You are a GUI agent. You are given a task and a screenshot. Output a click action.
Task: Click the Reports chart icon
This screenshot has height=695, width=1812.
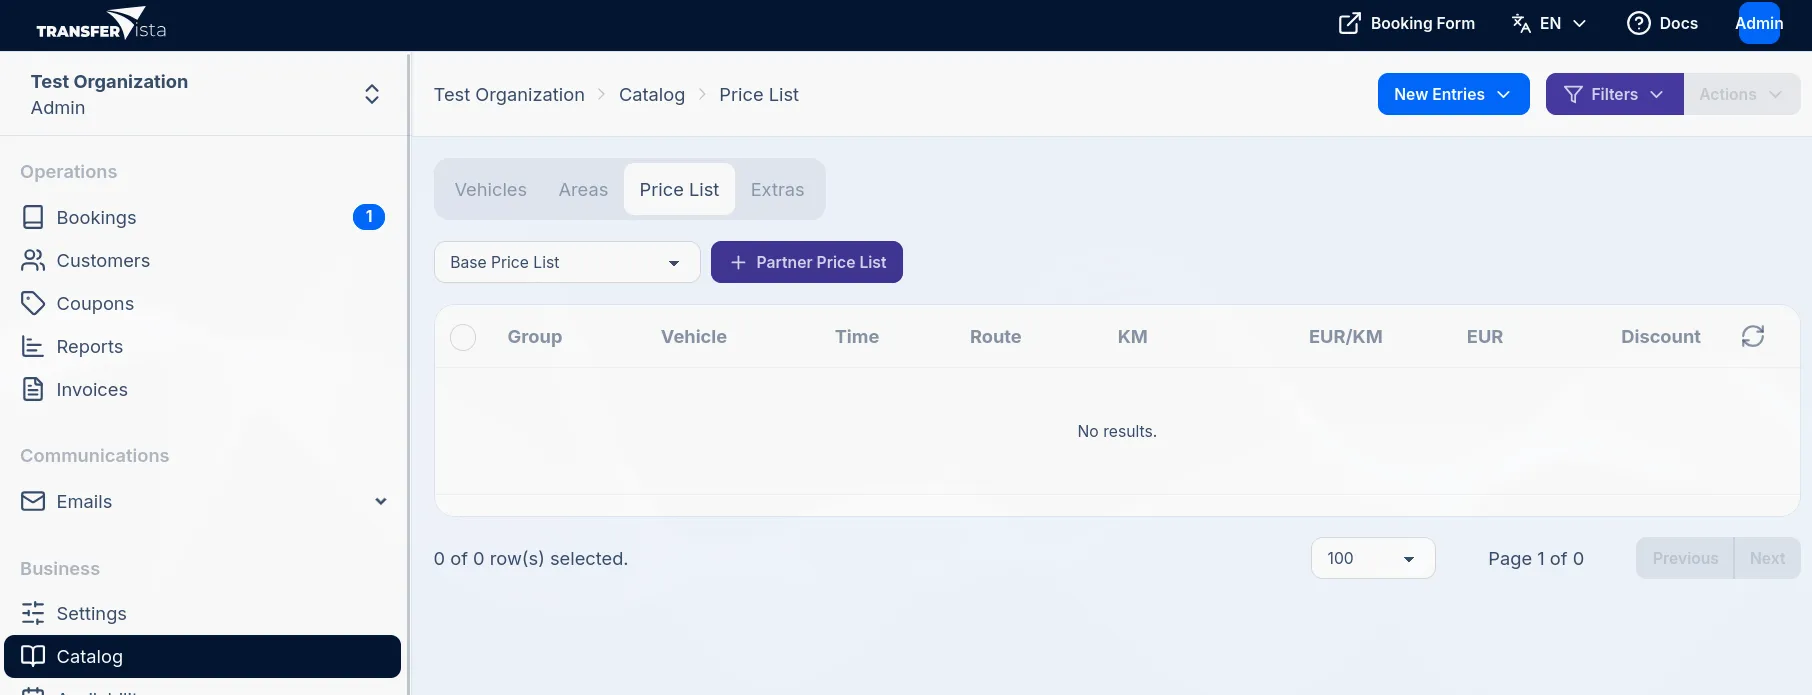click(x=33, y=346)
